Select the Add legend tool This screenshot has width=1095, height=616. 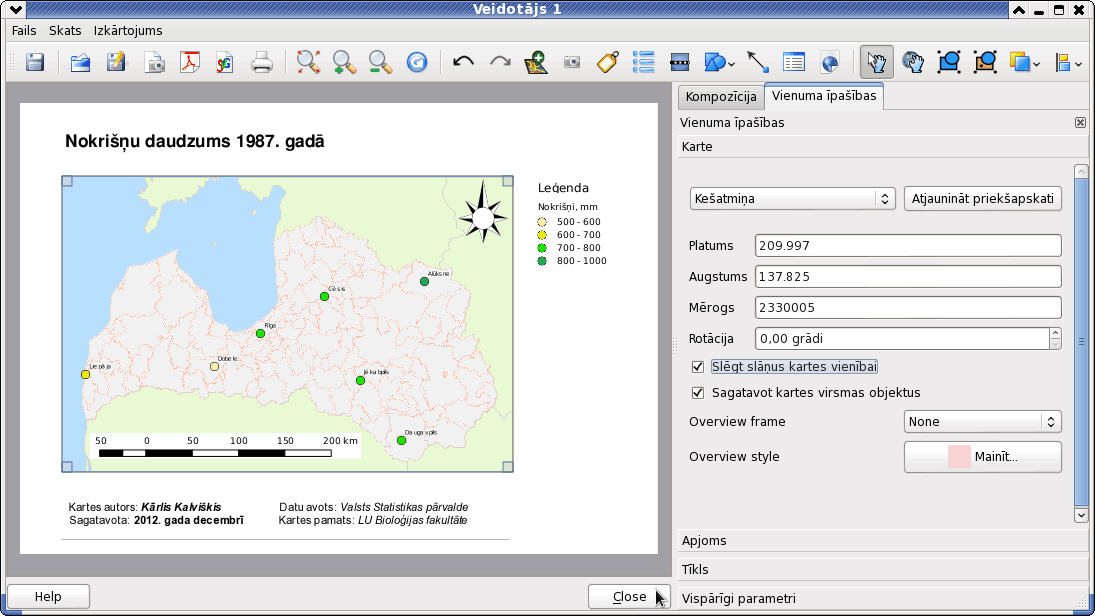point(643,62)
